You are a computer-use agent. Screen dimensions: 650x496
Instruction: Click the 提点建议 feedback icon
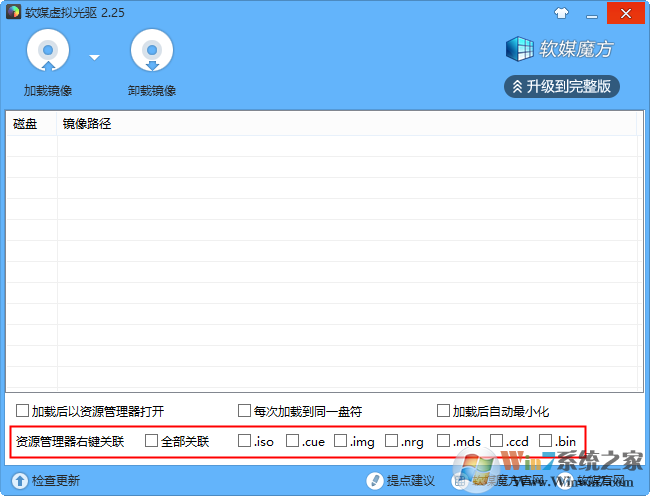point(375,481)
